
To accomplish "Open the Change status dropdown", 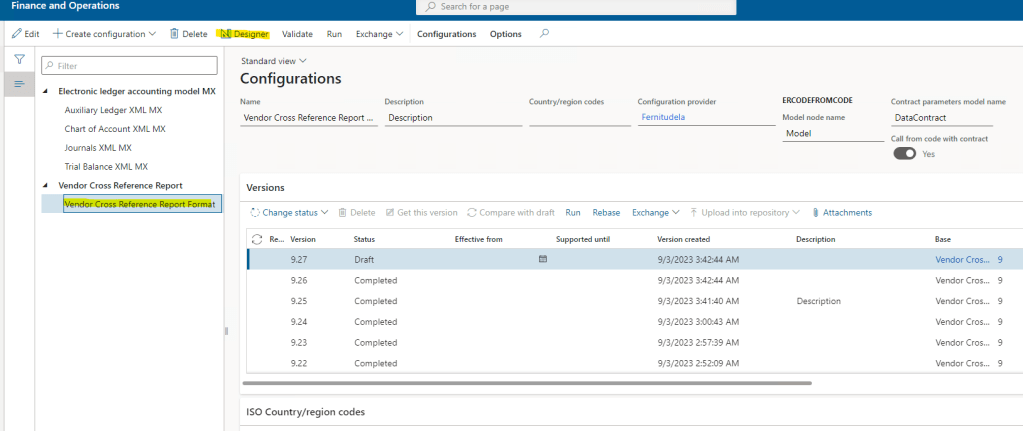I will (289, 212).
